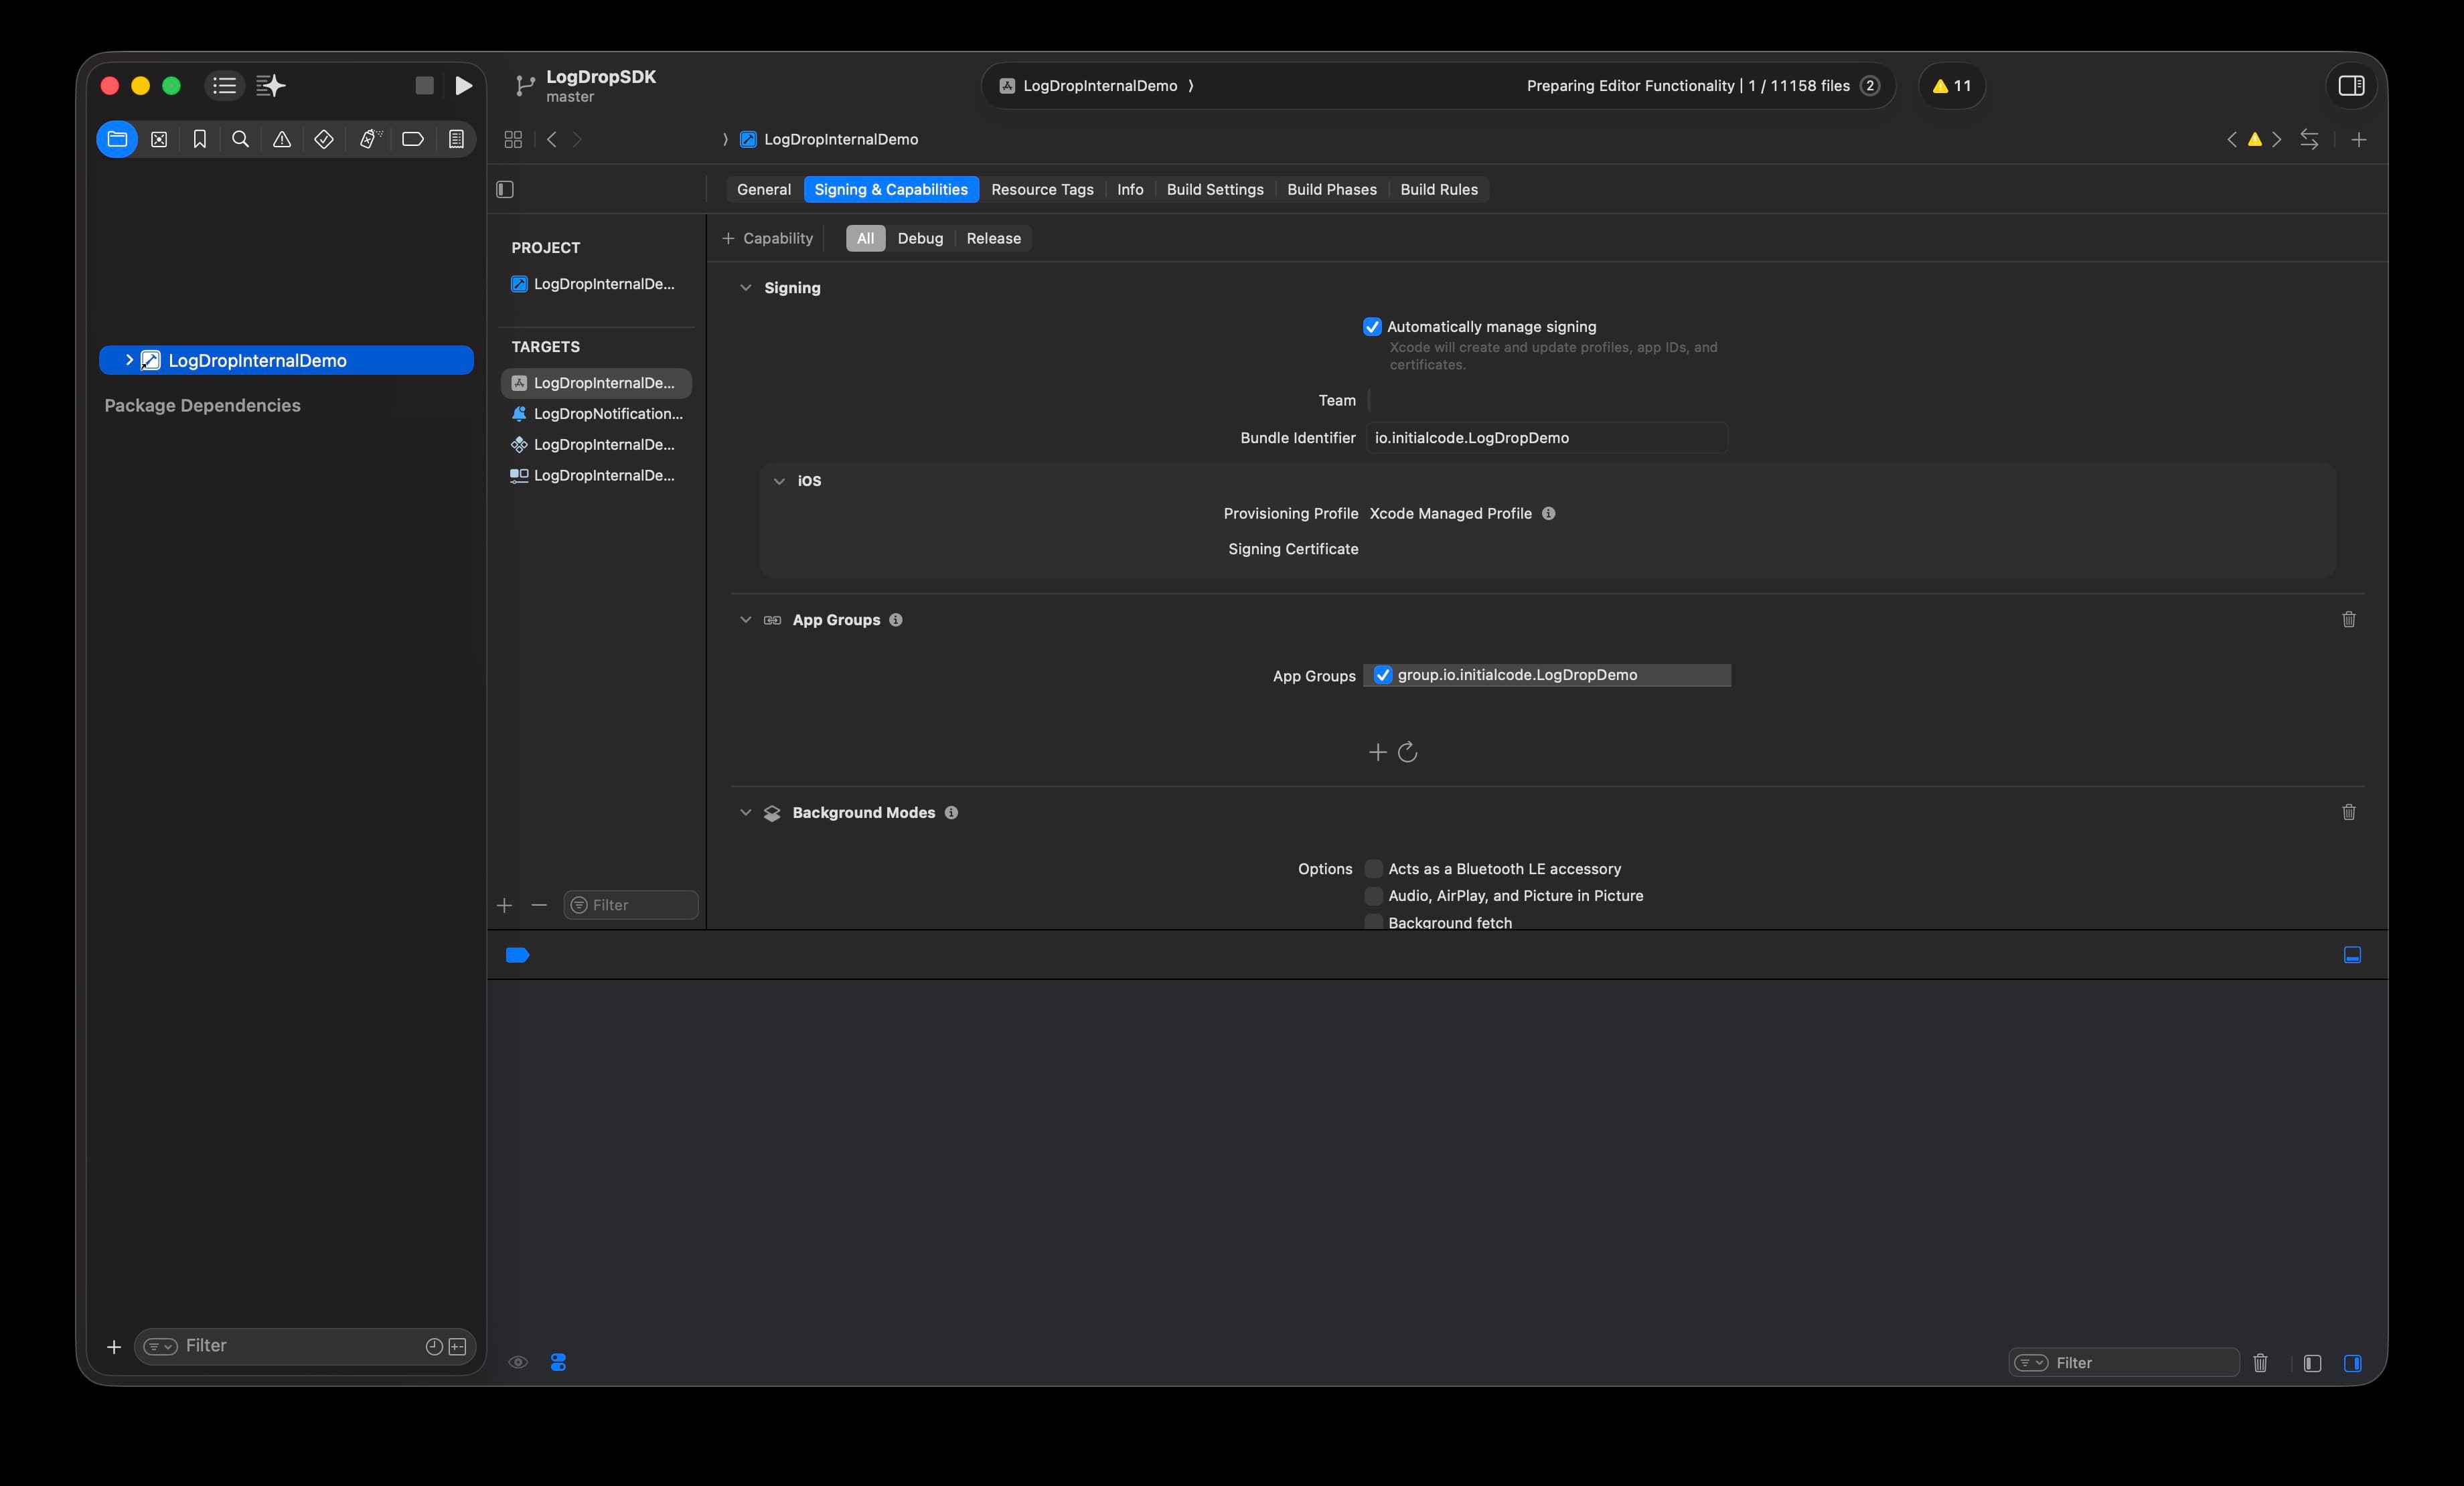
Task: Switch to the Build Settings tab
Action: coord(1215,189)
